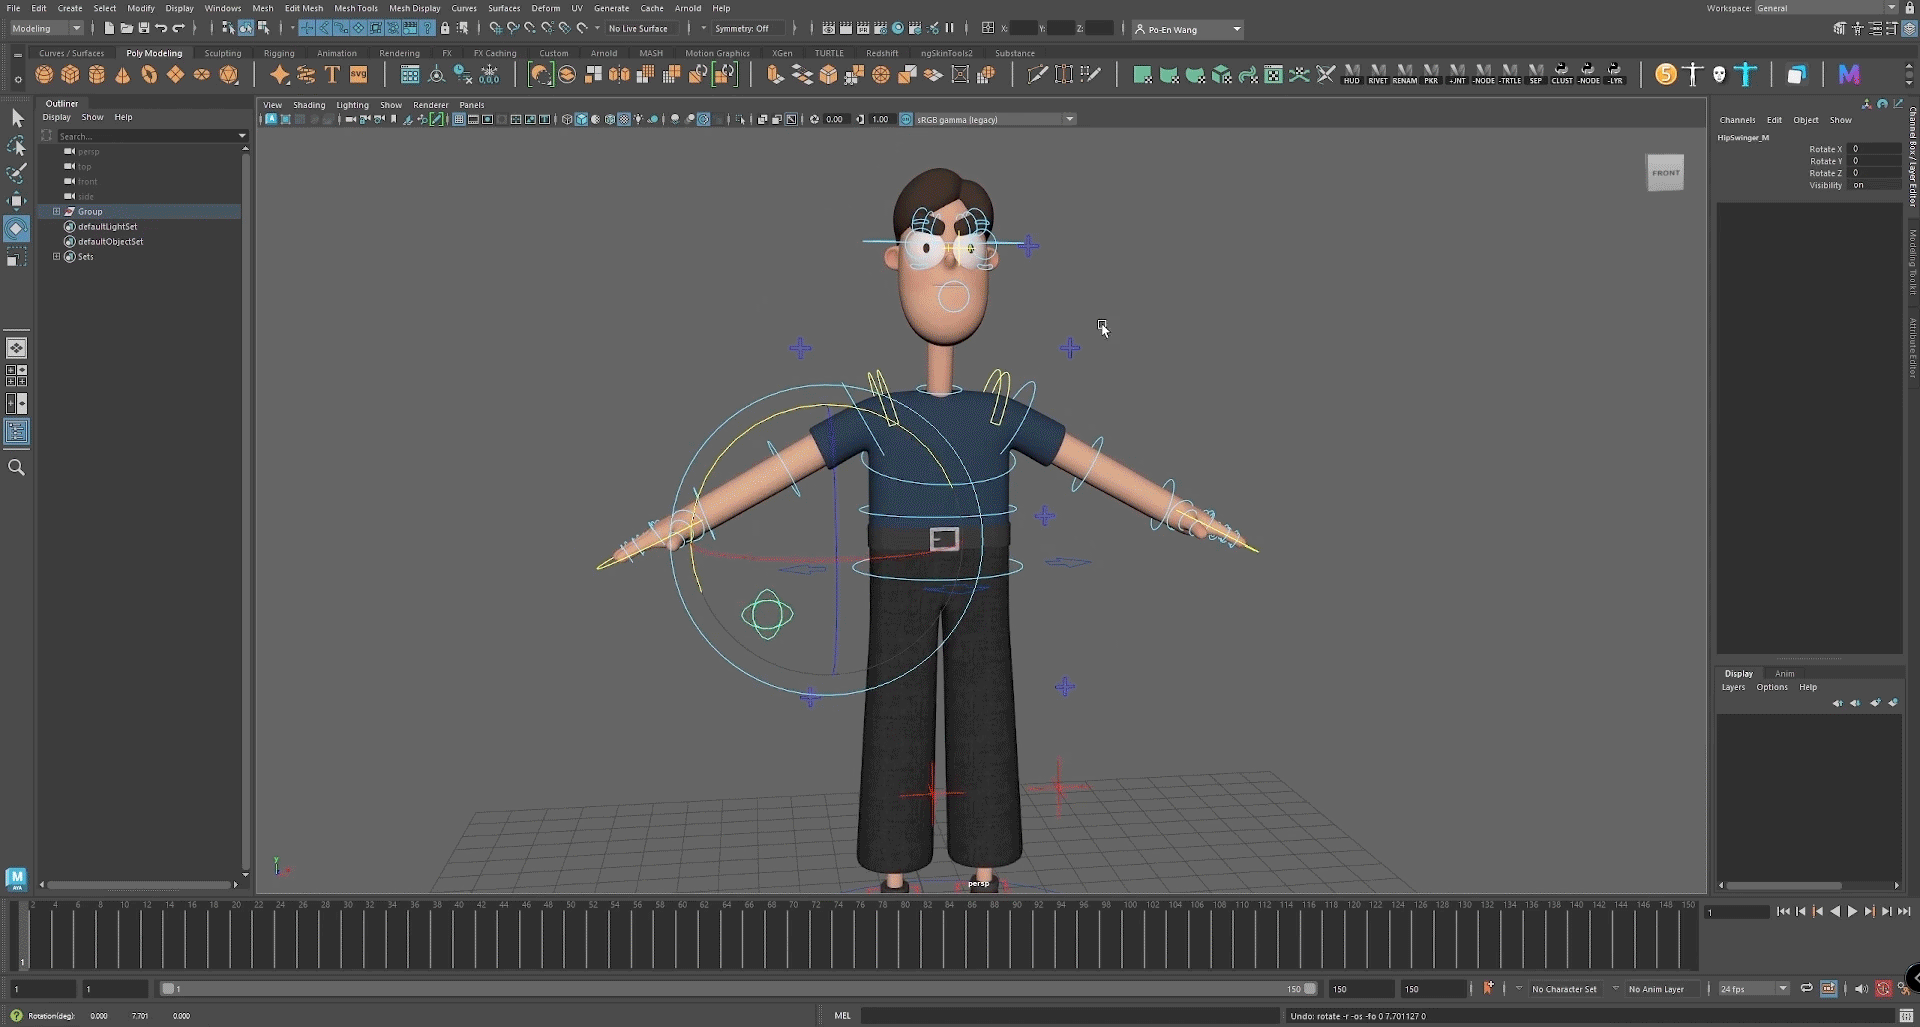1920x1027 pixels.
Task: Click the Outliner search field
Action: (145, 136)
